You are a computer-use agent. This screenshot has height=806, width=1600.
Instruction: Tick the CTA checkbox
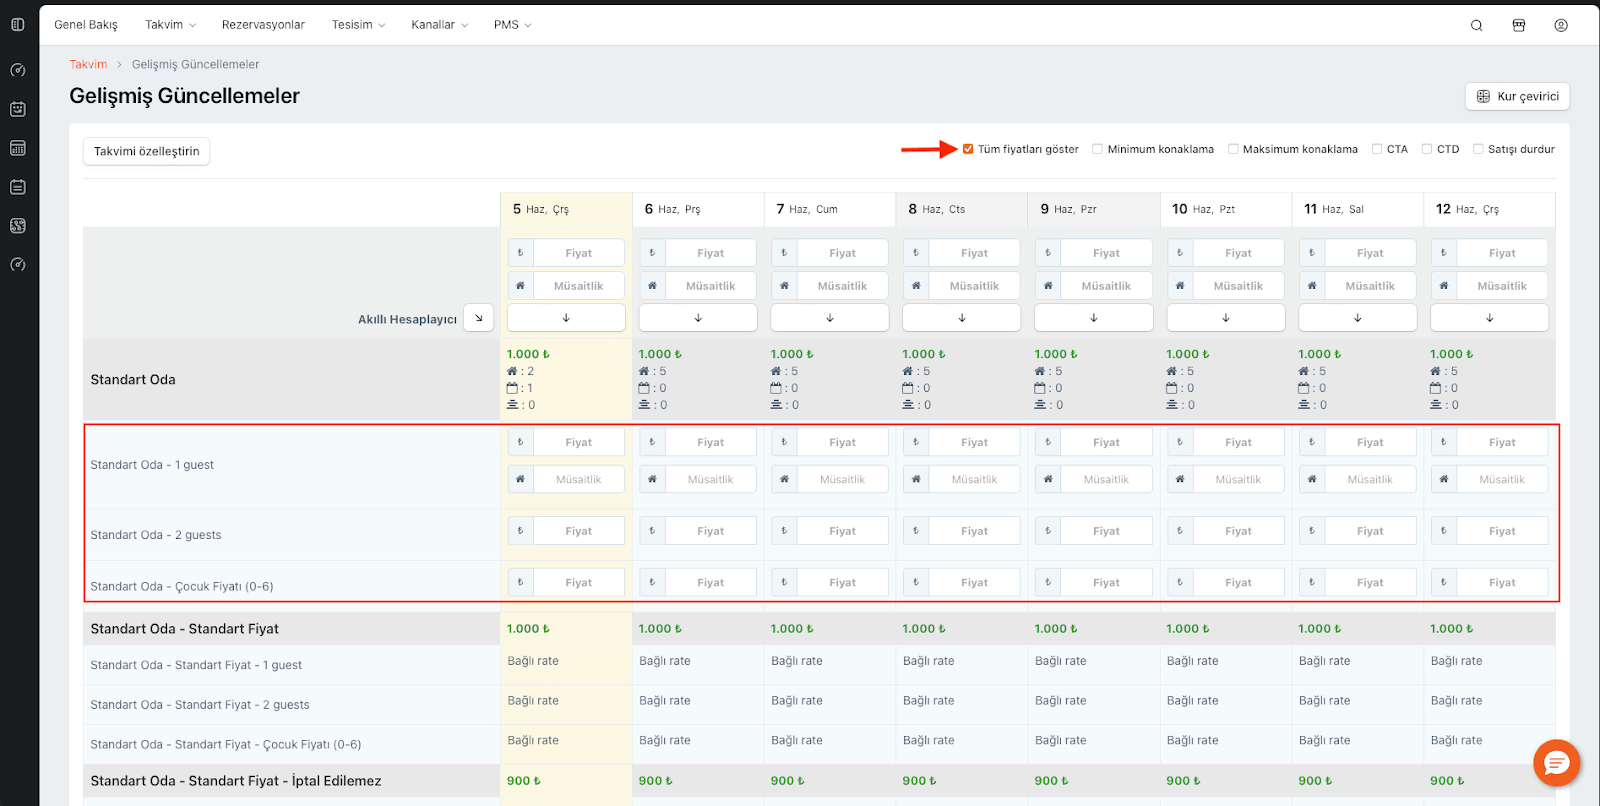pos(1377,149)
